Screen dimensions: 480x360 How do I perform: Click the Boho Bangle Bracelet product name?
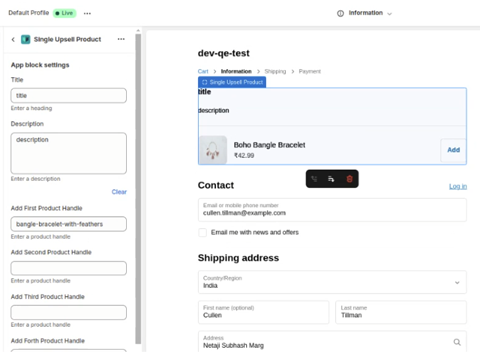pyautogui.click(x=269, y=145)
